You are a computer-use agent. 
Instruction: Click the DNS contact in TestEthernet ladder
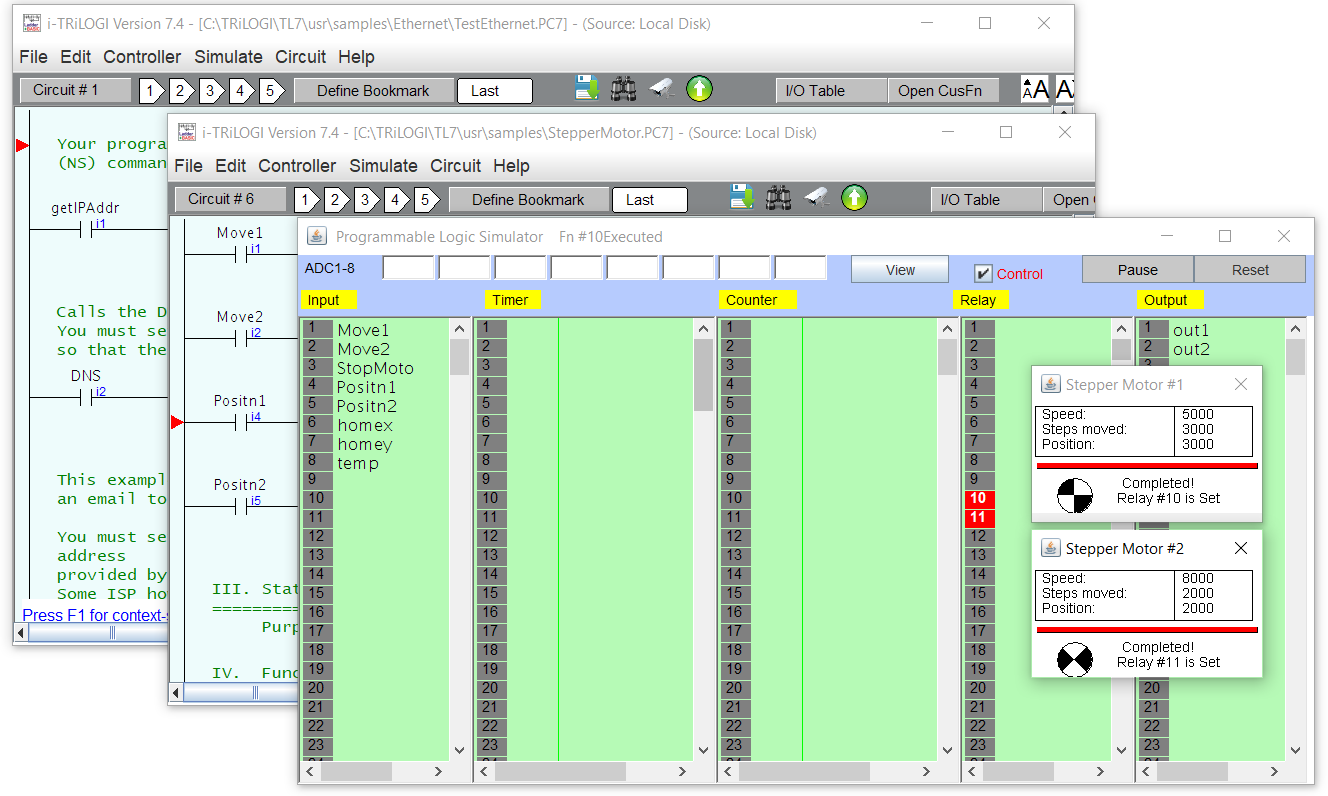86,397
